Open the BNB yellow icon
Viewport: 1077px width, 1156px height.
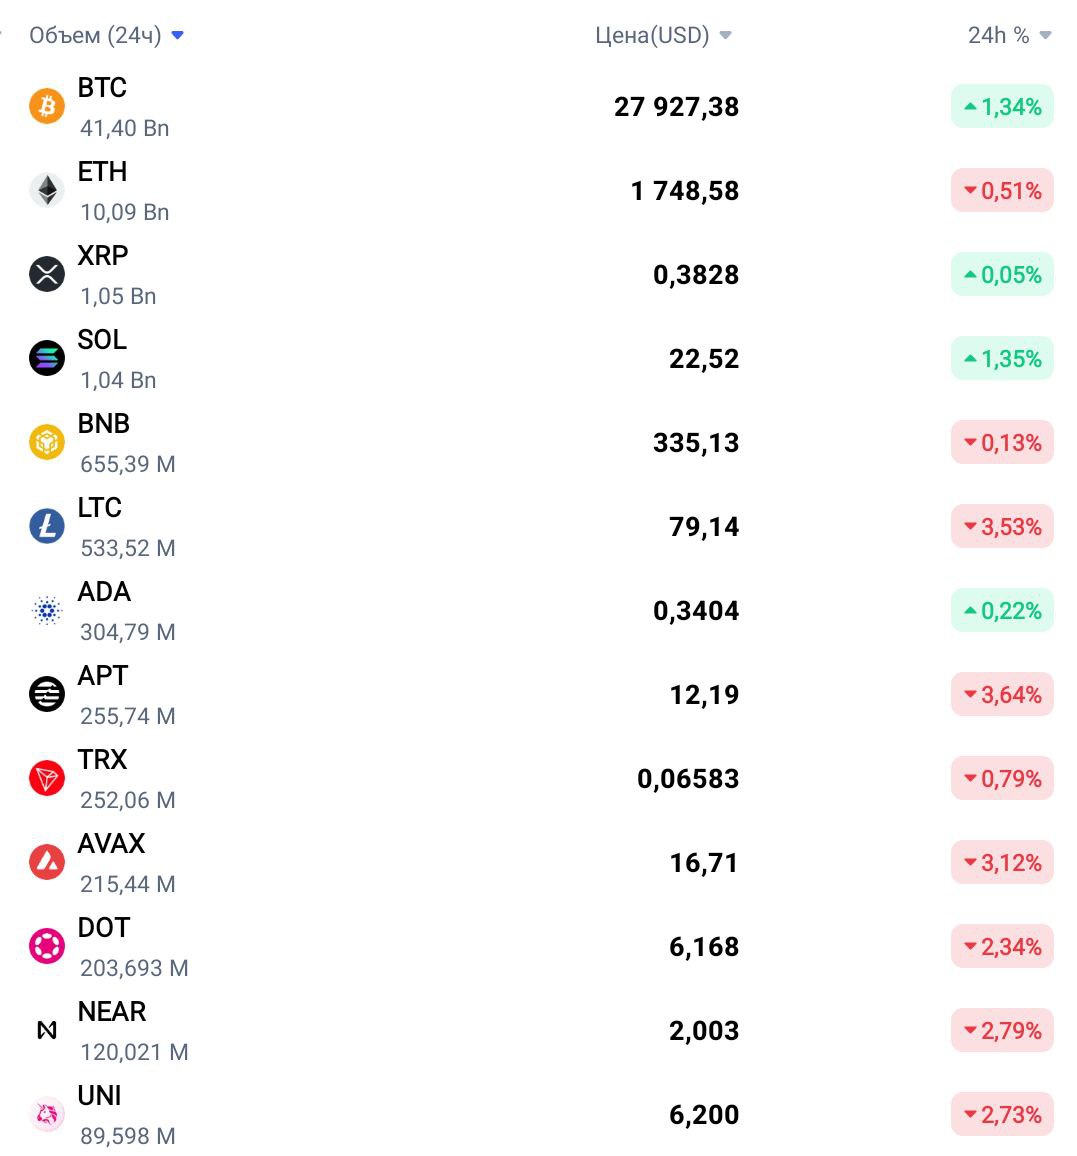pos(46,442)
